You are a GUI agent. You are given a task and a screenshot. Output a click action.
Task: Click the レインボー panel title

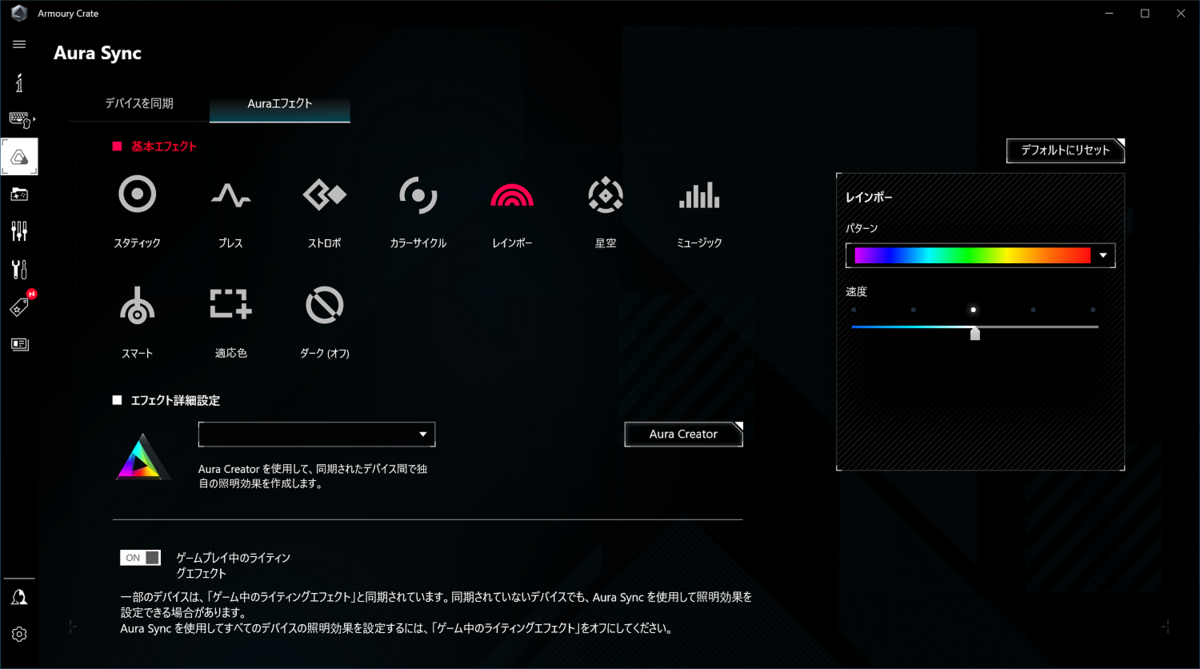click(x=869, y=197)
